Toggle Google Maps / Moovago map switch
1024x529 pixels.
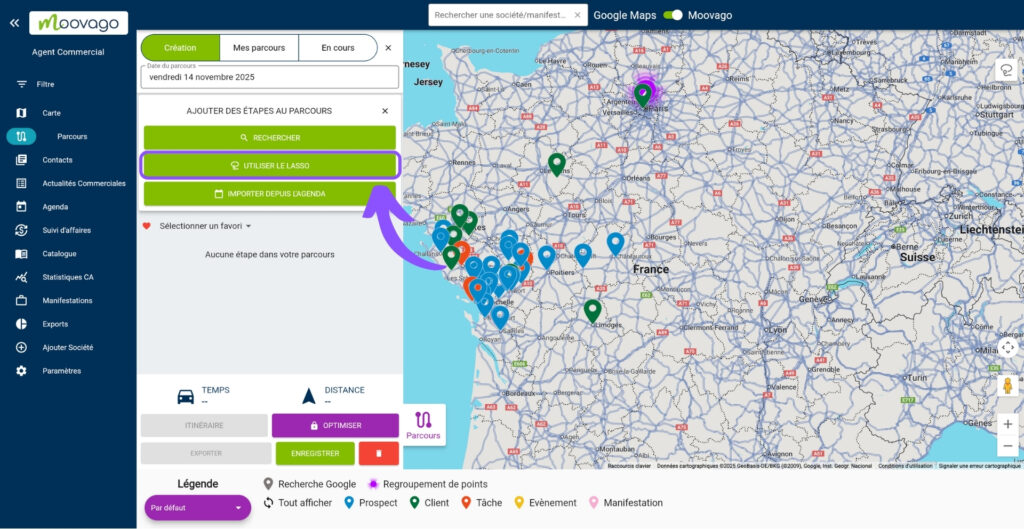point(673,15)
